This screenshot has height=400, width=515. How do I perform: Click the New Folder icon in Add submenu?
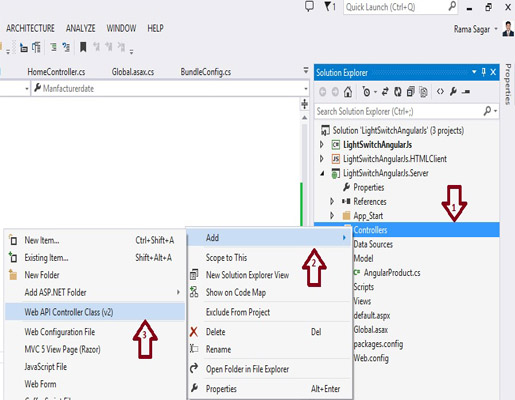(13, 274)
